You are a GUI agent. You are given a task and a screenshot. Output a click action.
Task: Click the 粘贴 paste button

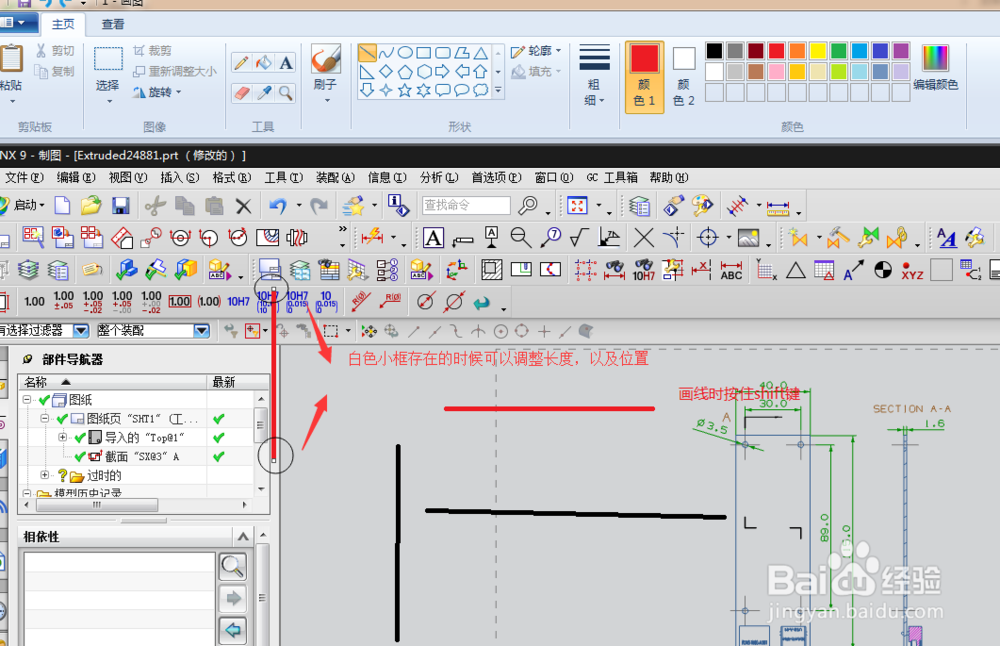(x=10, y=73)
